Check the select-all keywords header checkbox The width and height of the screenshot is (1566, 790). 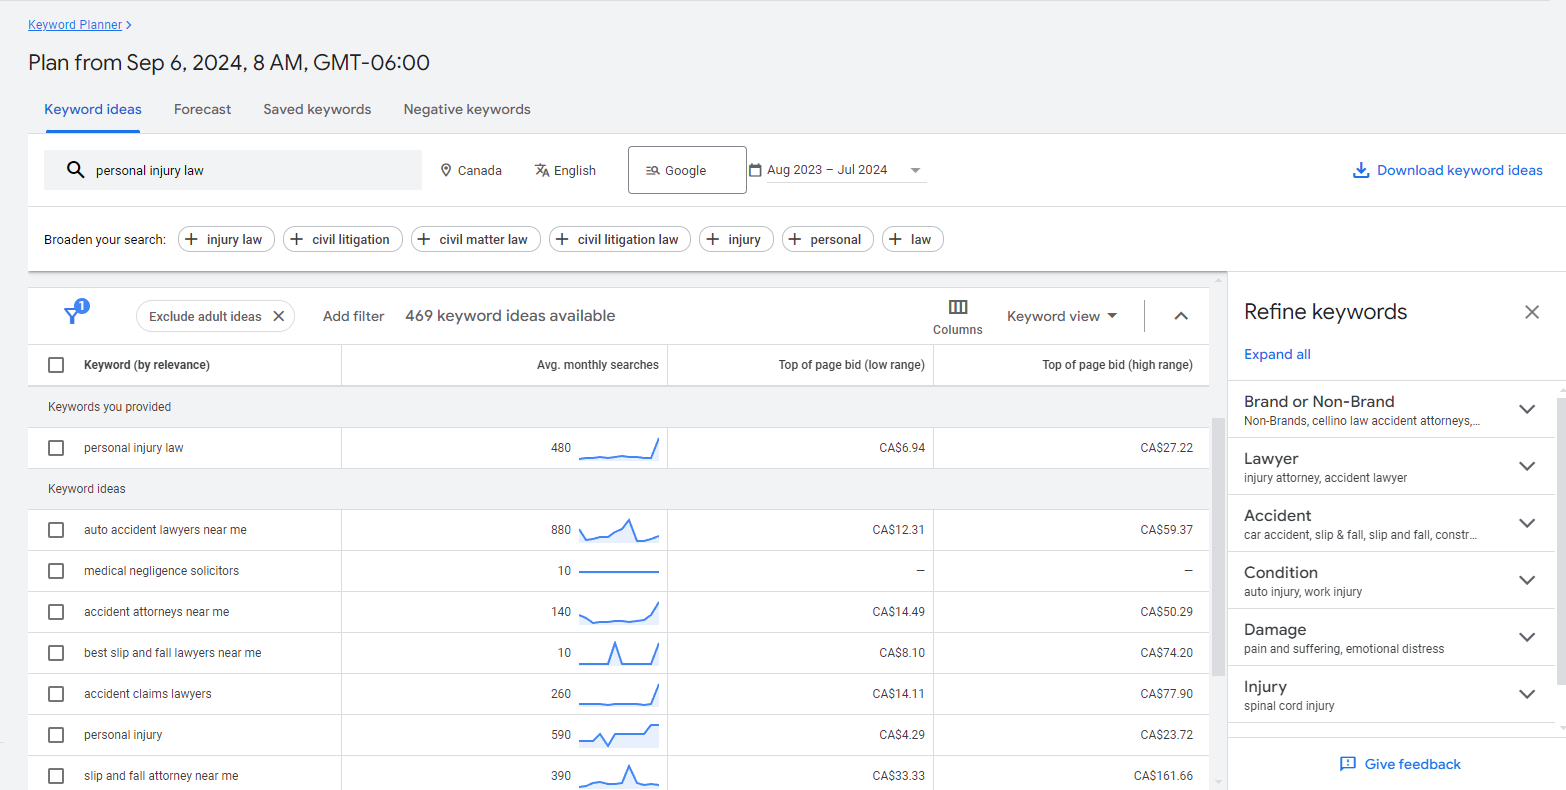56,364
